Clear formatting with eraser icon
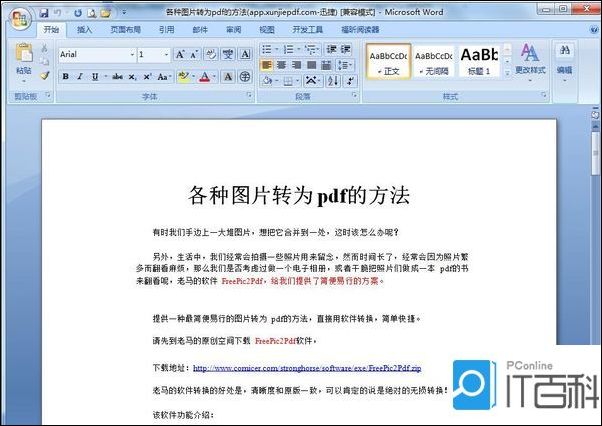Image resolution: width=602 pixels, height=426 pixels. pyautogui.click(x=212, y=54)
